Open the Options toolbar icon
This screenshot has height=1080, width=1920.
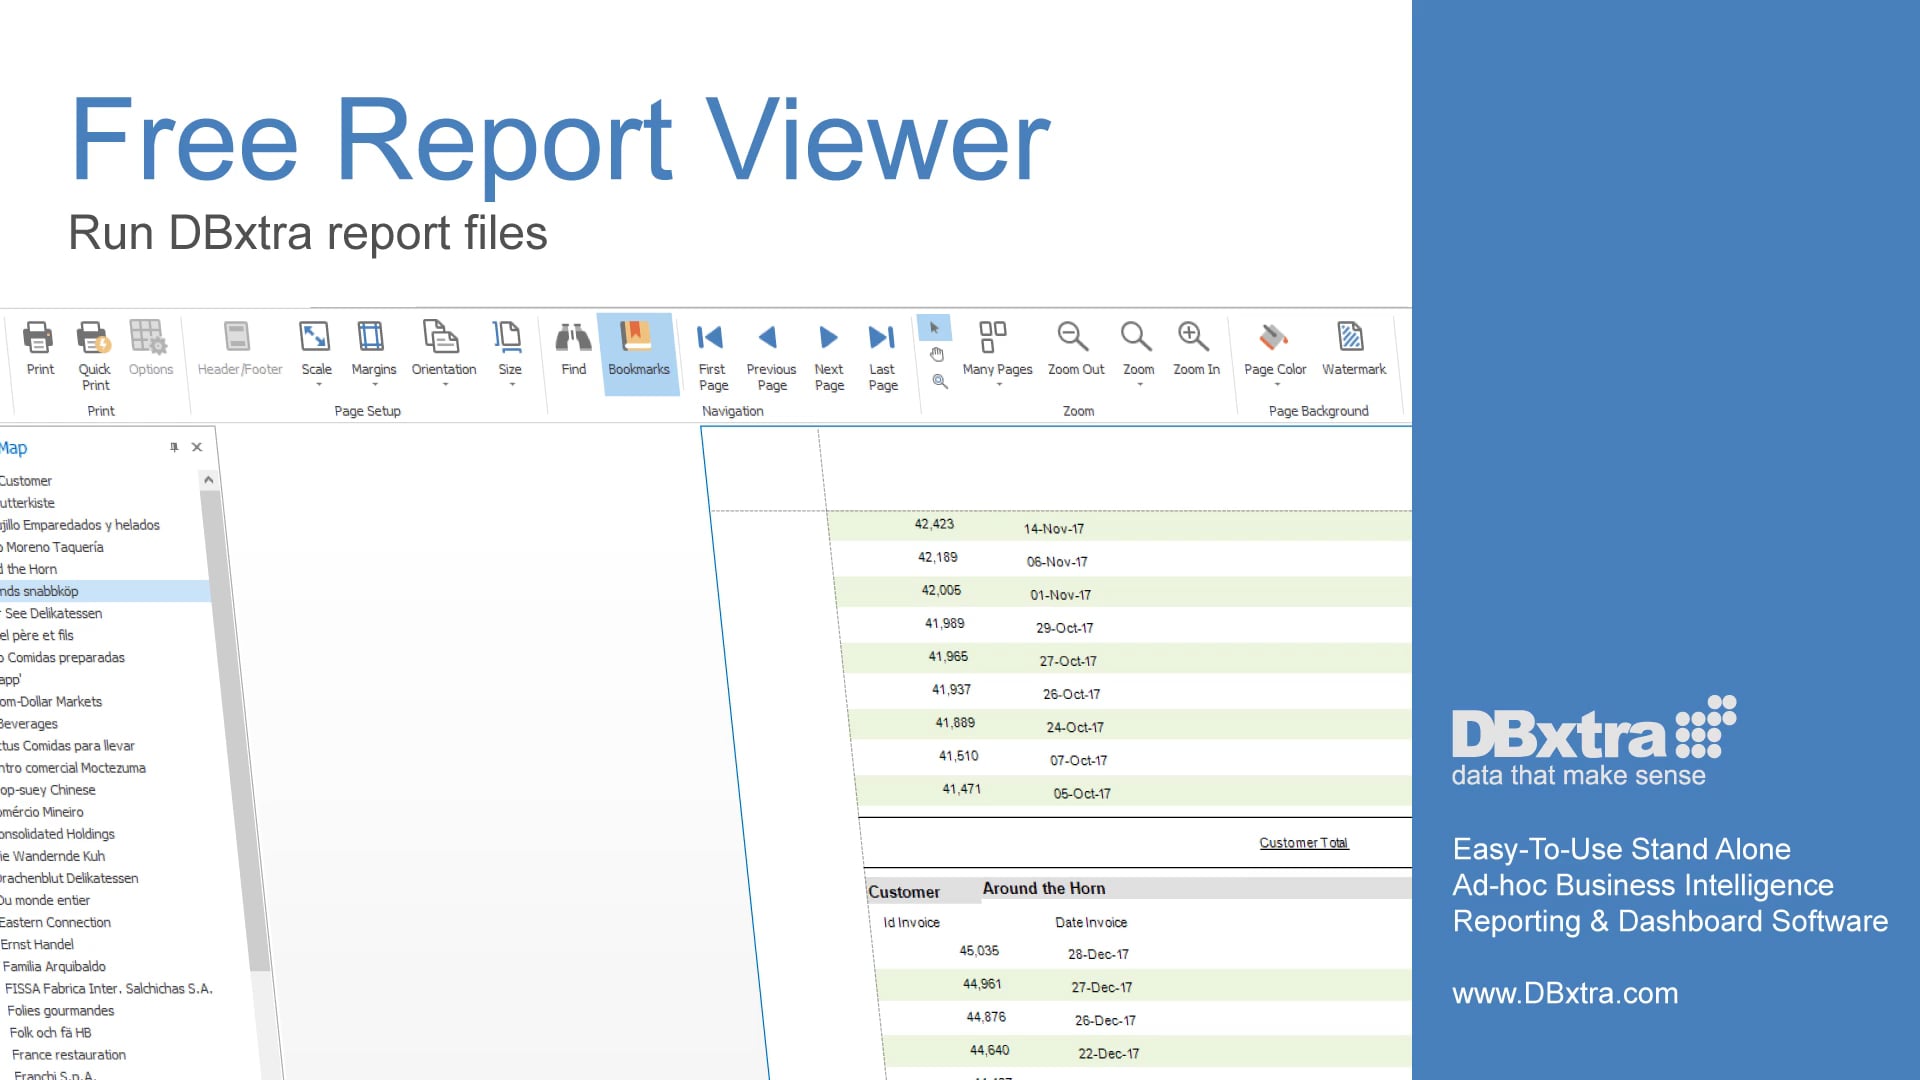click(x=150, y=348)
